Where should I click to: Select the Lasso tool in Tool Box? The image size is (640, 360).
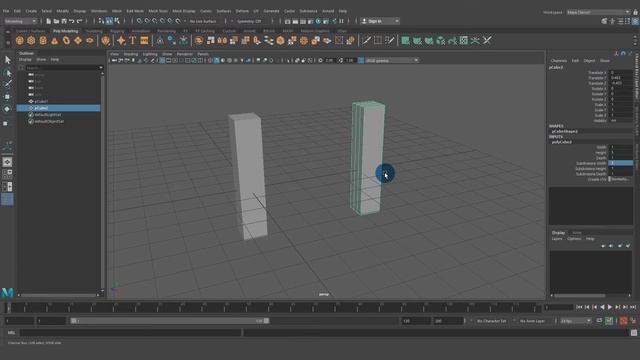point(7,73)
